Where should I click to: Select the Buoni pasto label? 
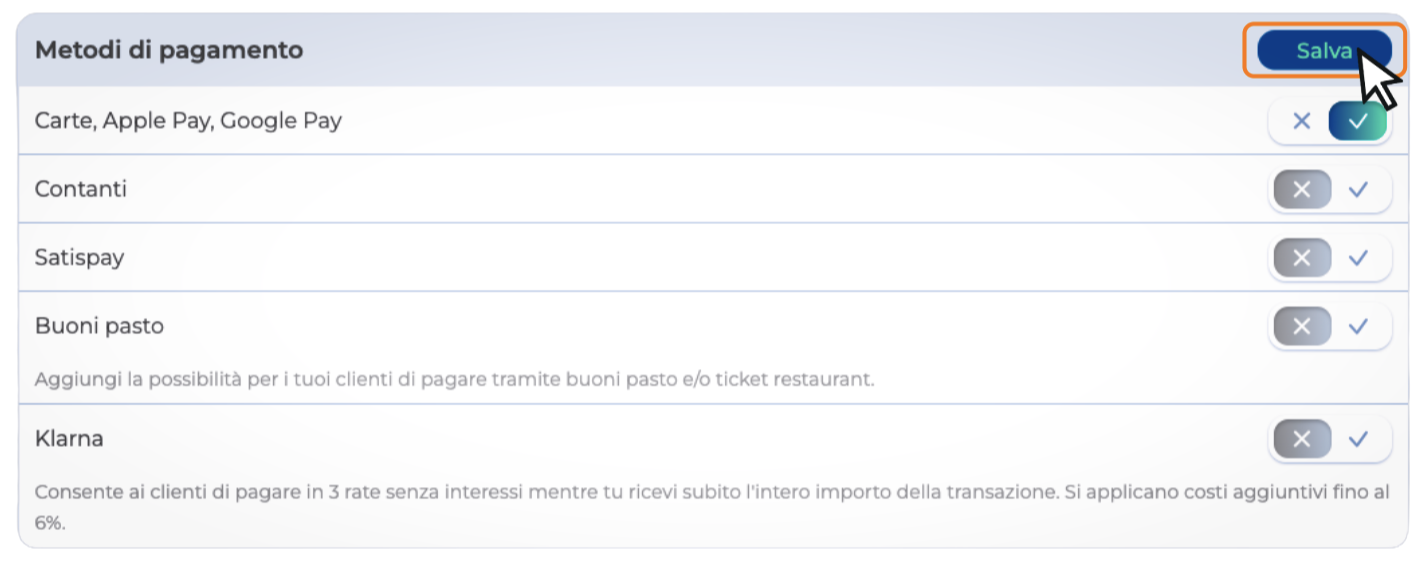pyautogui.click(x=99, y=326)
